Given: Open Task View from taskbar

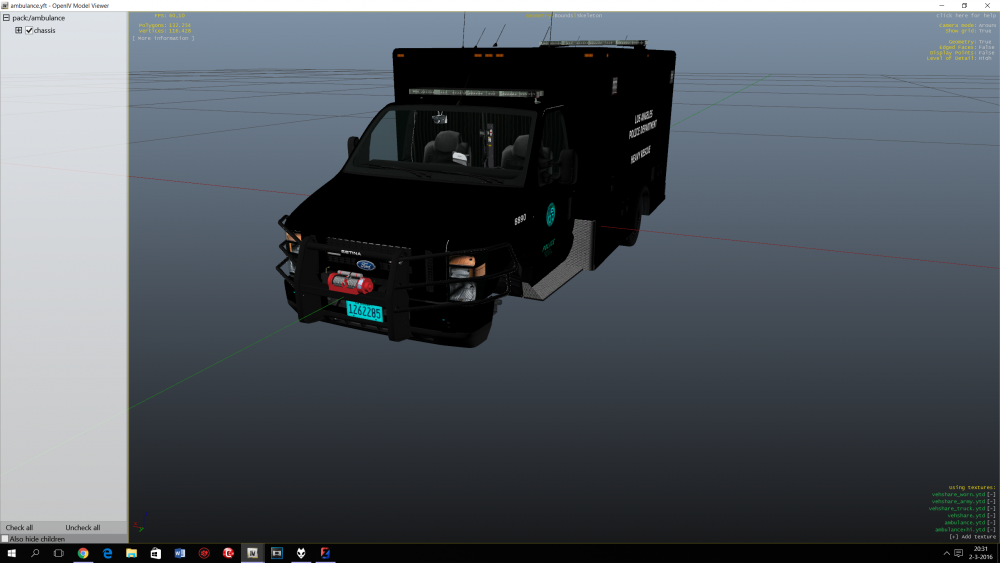Looking at the screenshot, I should click(x=59, y=553).
